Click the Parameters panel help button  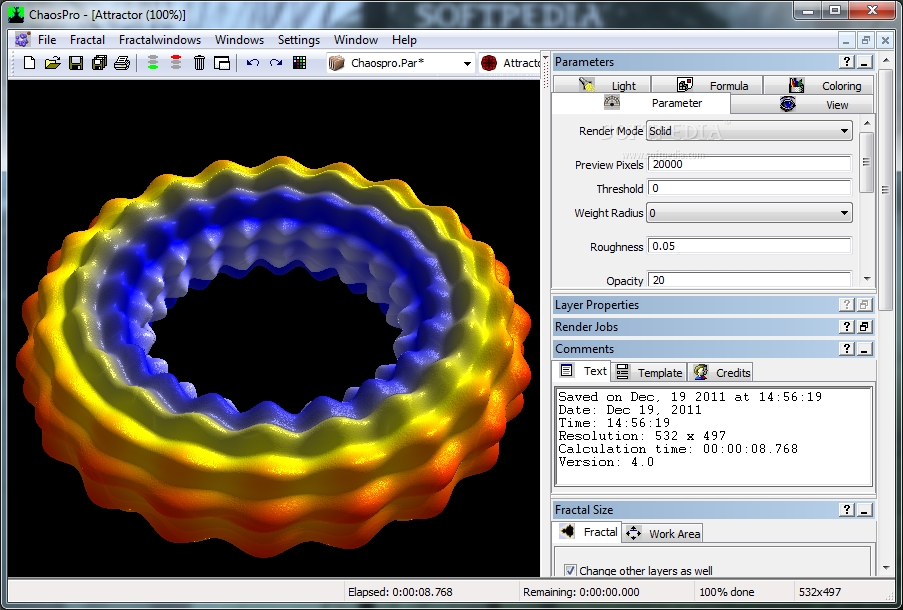(x=847, y=62)
